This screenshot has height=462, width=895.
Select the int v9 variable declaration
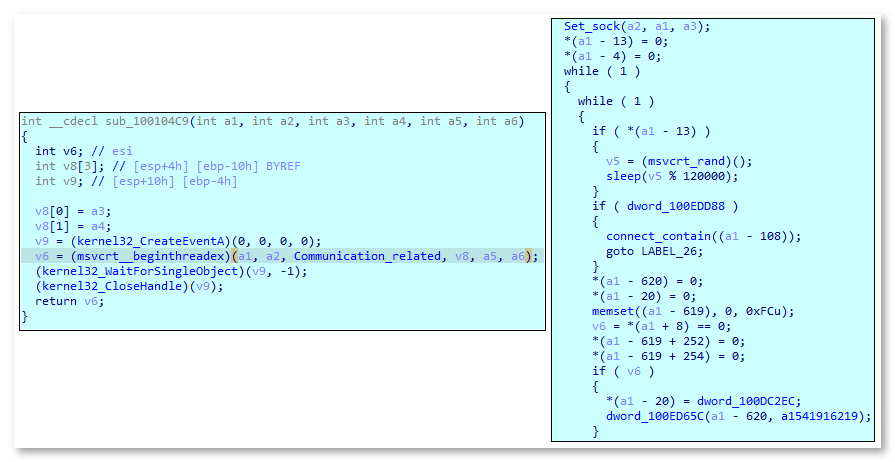[x=59, y=181]
